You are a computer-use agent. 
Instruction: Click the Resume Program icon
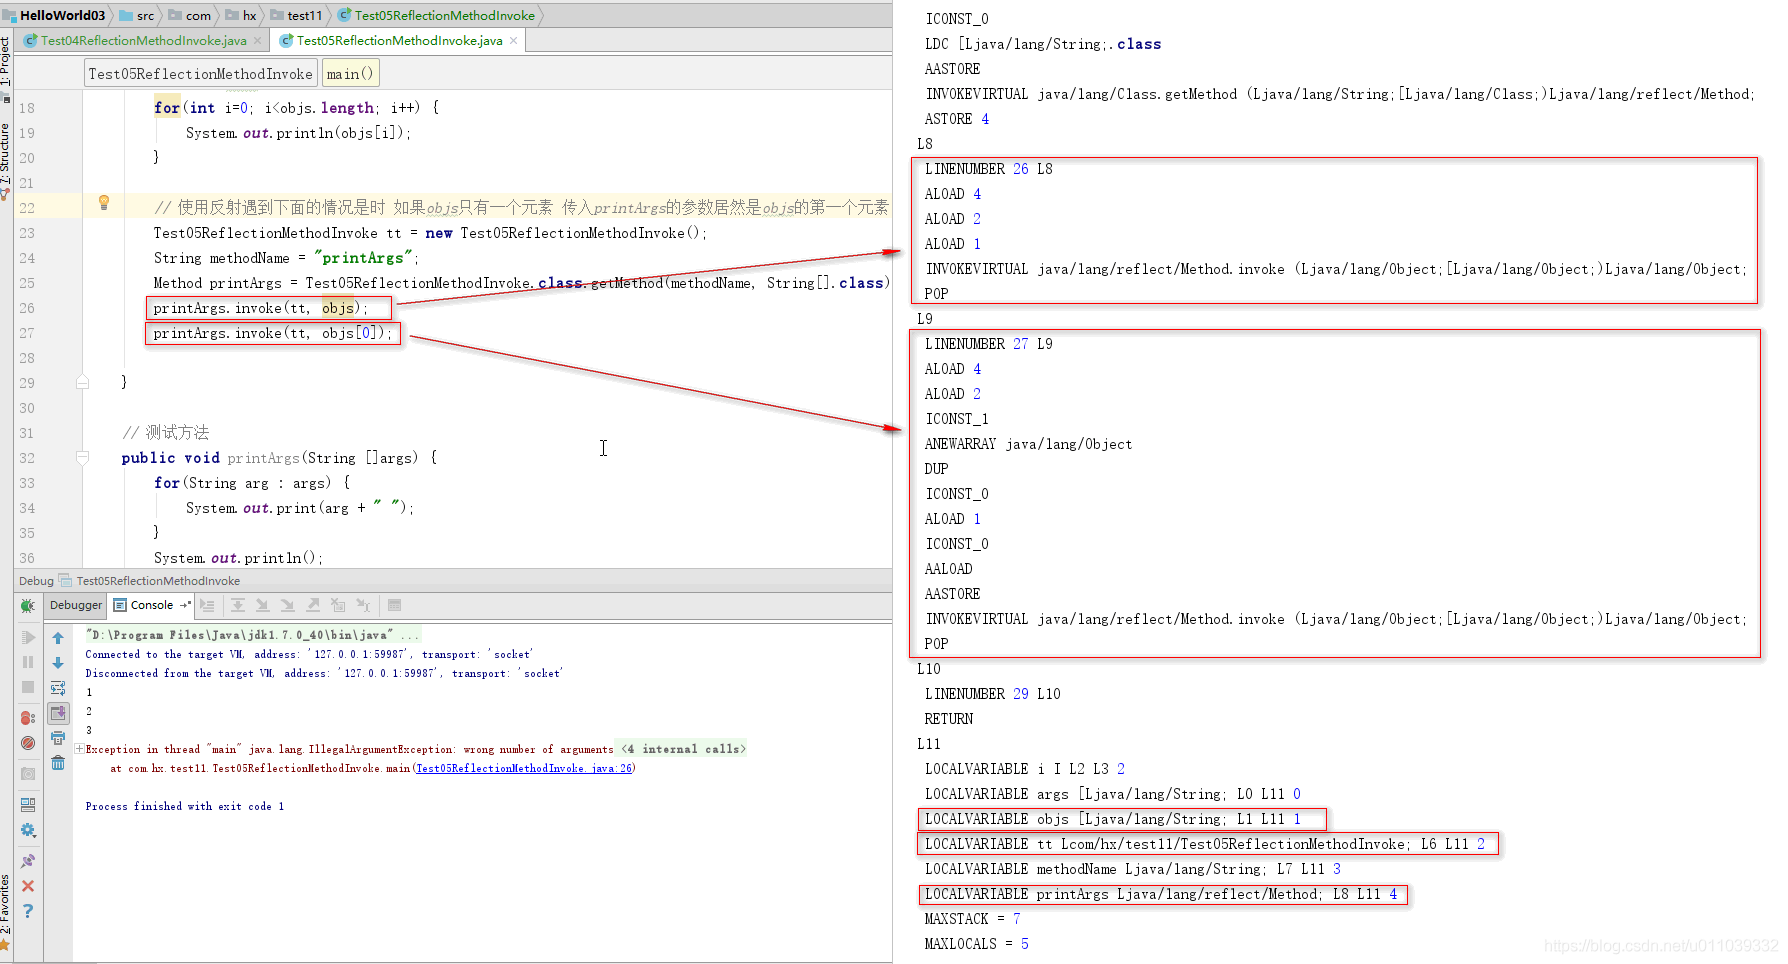(28, 637)
